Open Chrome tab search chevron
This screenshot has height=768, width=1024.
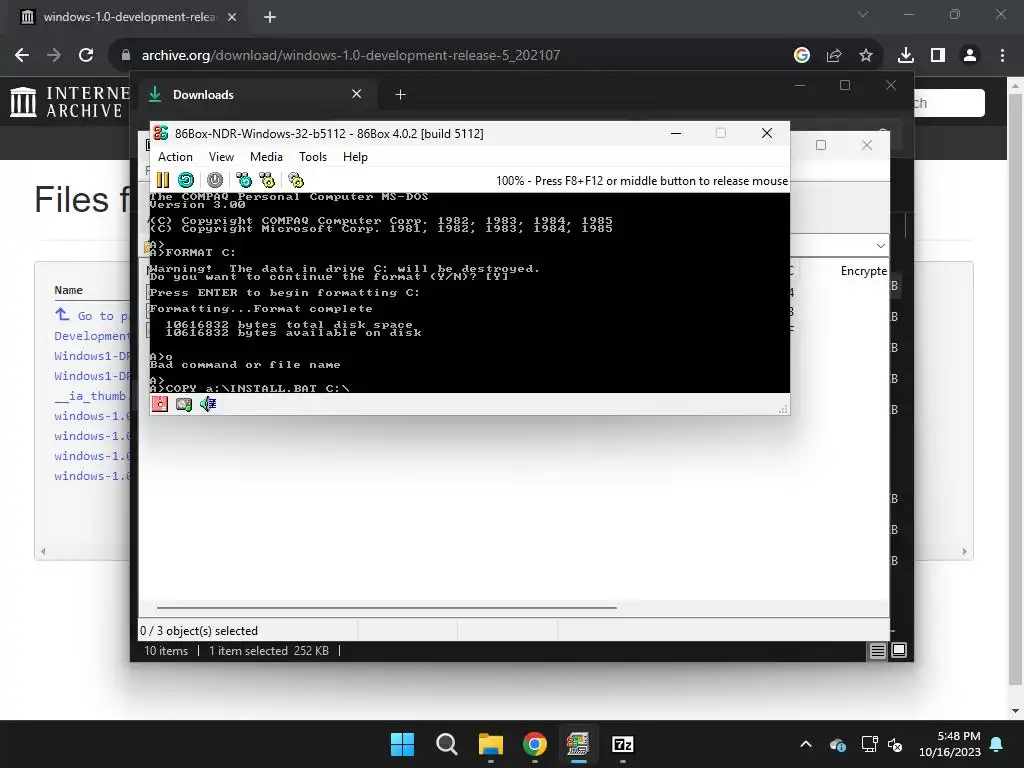[863, 14]
